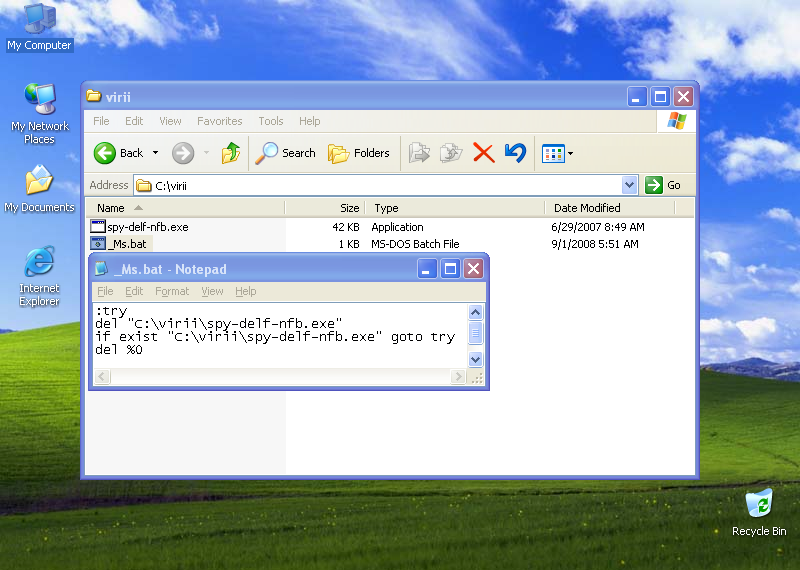Open the Edit menu in virii window

pyautogui.click(x=134, y=121)
